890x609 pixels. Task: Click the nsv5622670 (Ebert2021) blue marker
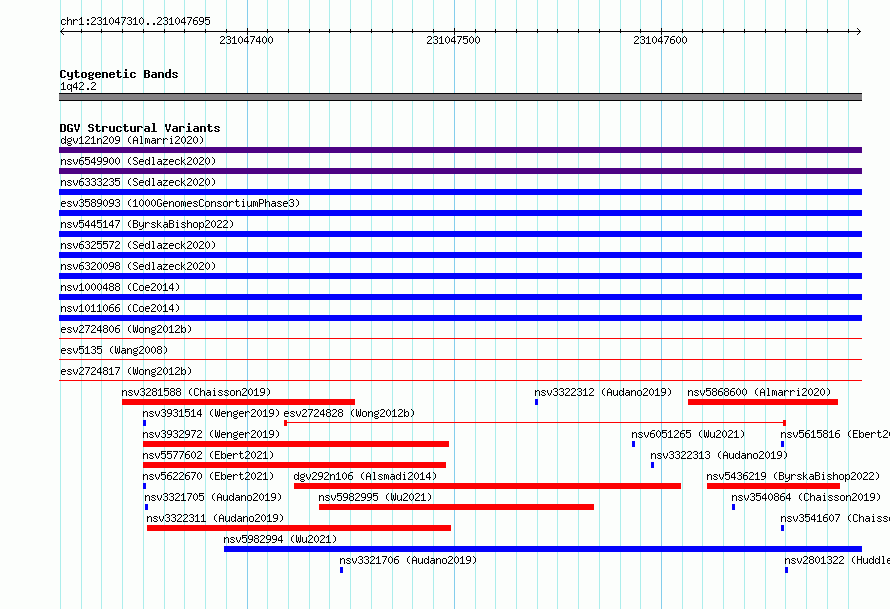(x=145, y=486)
